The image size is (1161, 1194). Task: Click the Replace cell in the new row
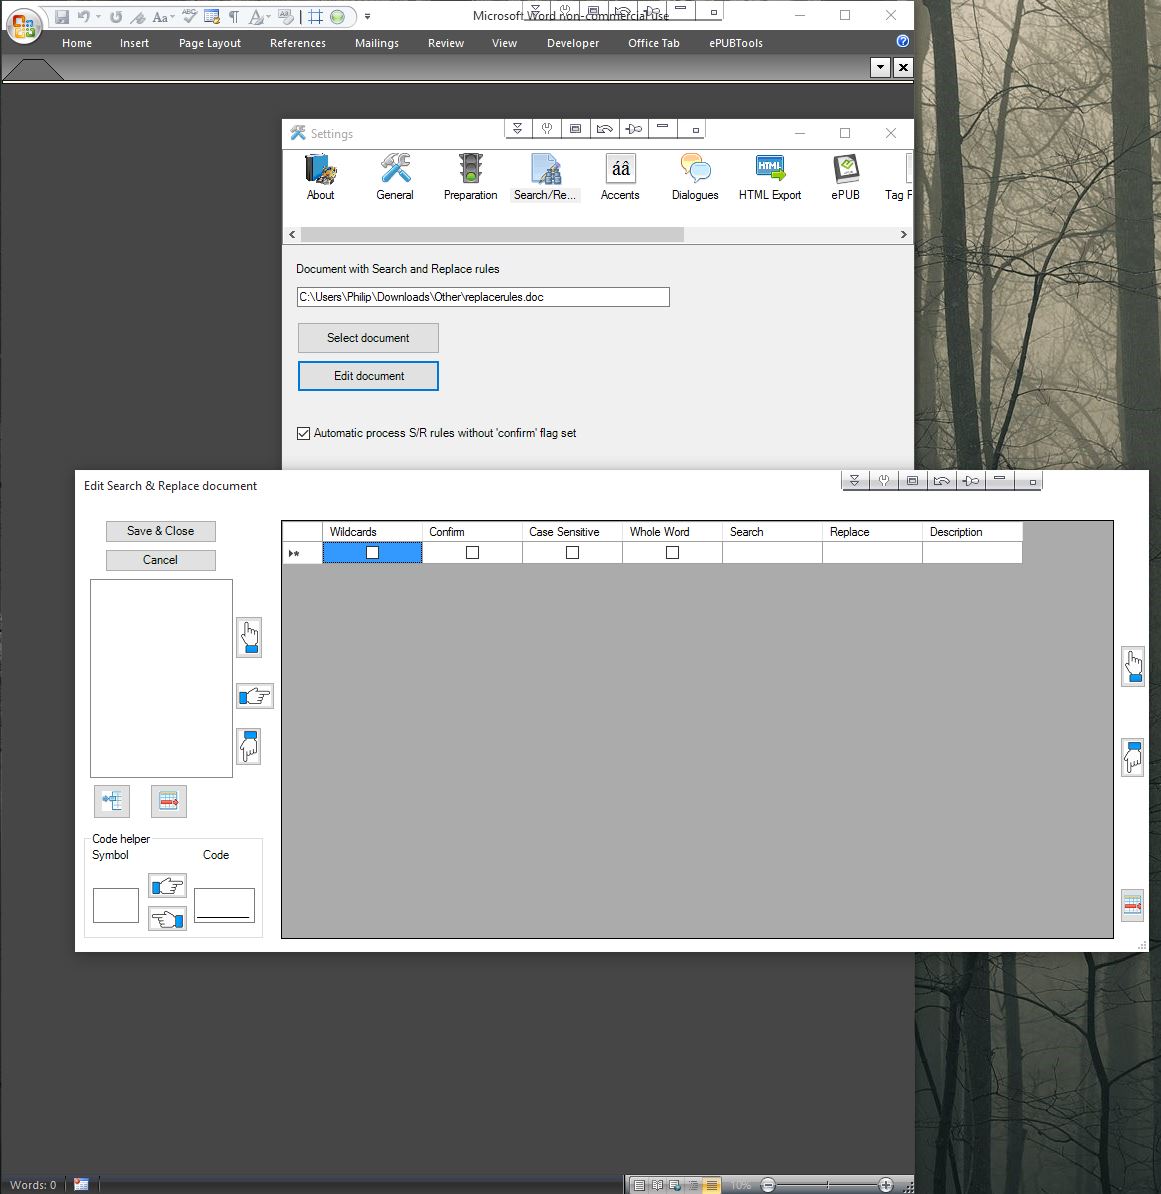coord(872,553)
